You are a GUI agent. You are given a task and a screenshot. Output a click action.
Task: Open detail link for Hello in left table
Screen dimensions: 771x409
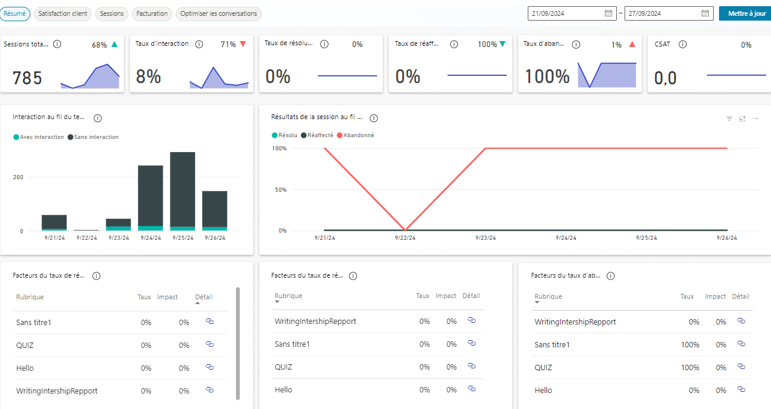[210, 367]
